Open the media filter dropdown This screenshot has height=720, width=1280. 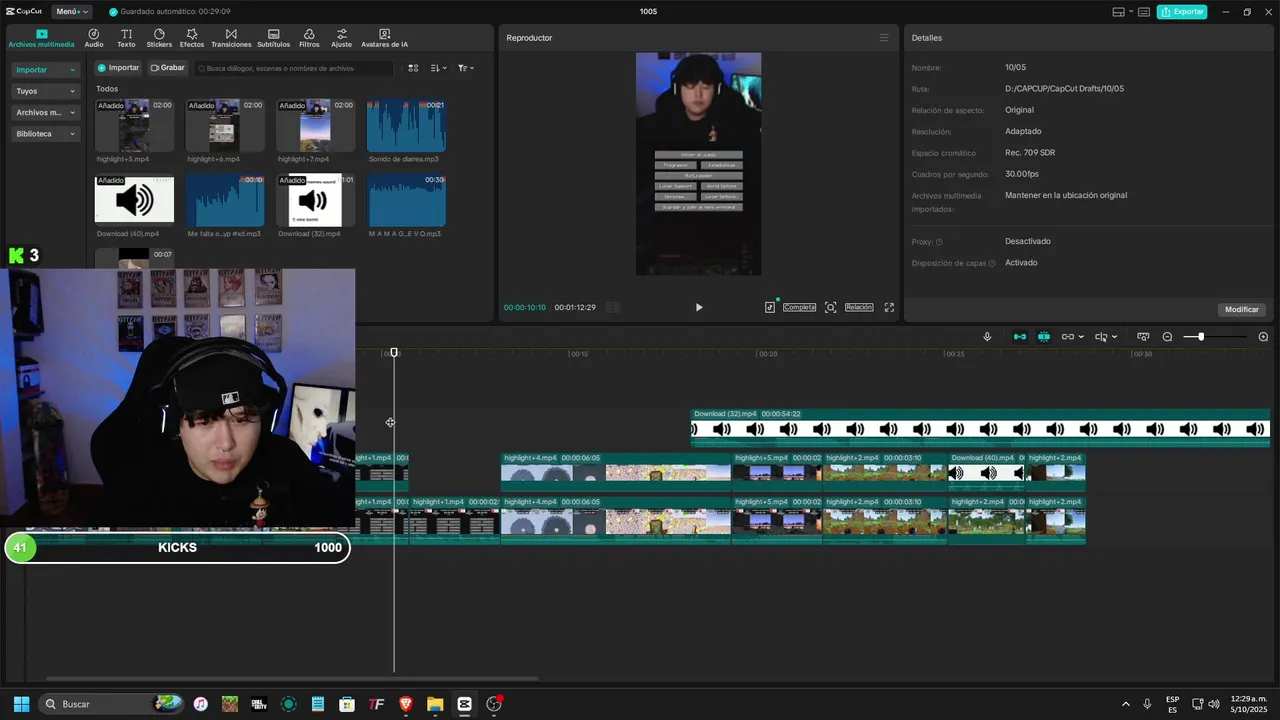coord(466,68)
